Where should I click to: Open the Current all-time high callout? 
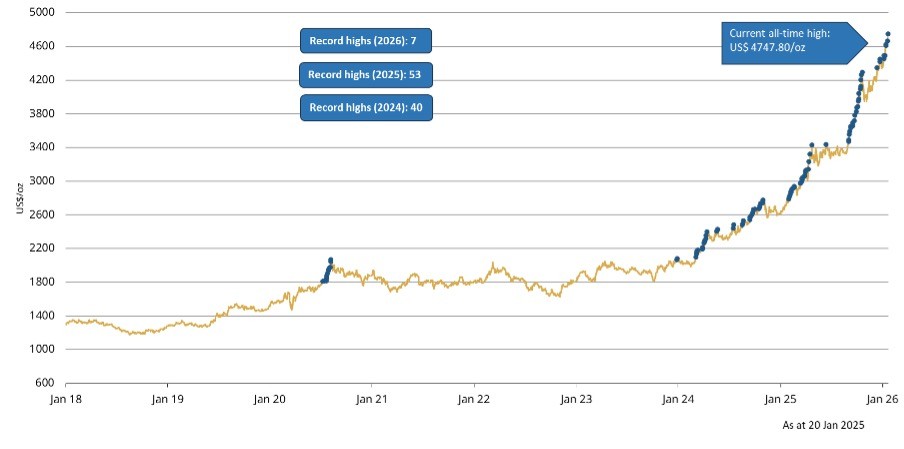coord(787,42)
